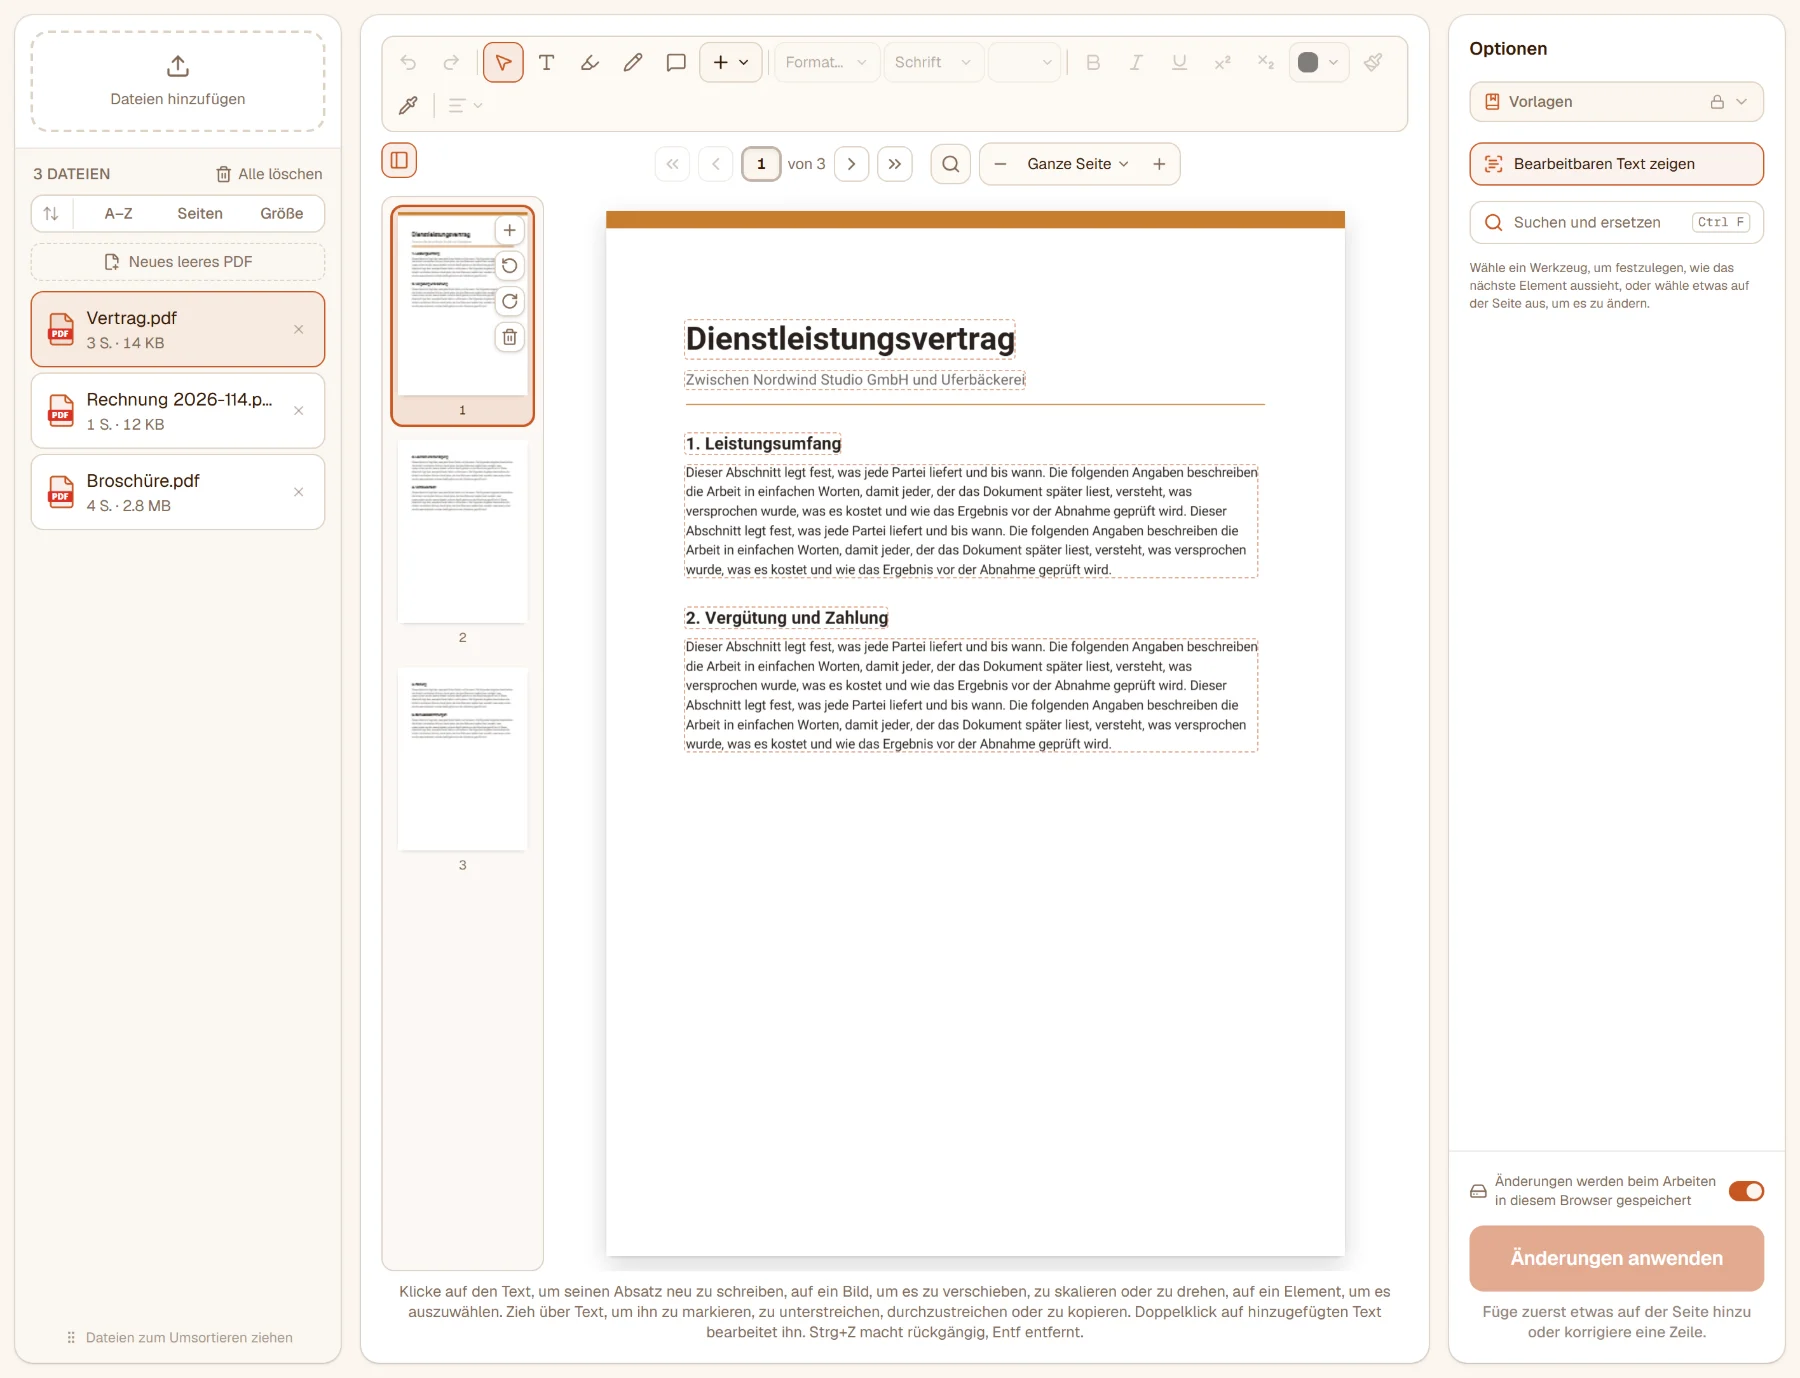Screen dimensions: 1800x1378
Task: Select the pointer selection tool
Action: (503, 62)
